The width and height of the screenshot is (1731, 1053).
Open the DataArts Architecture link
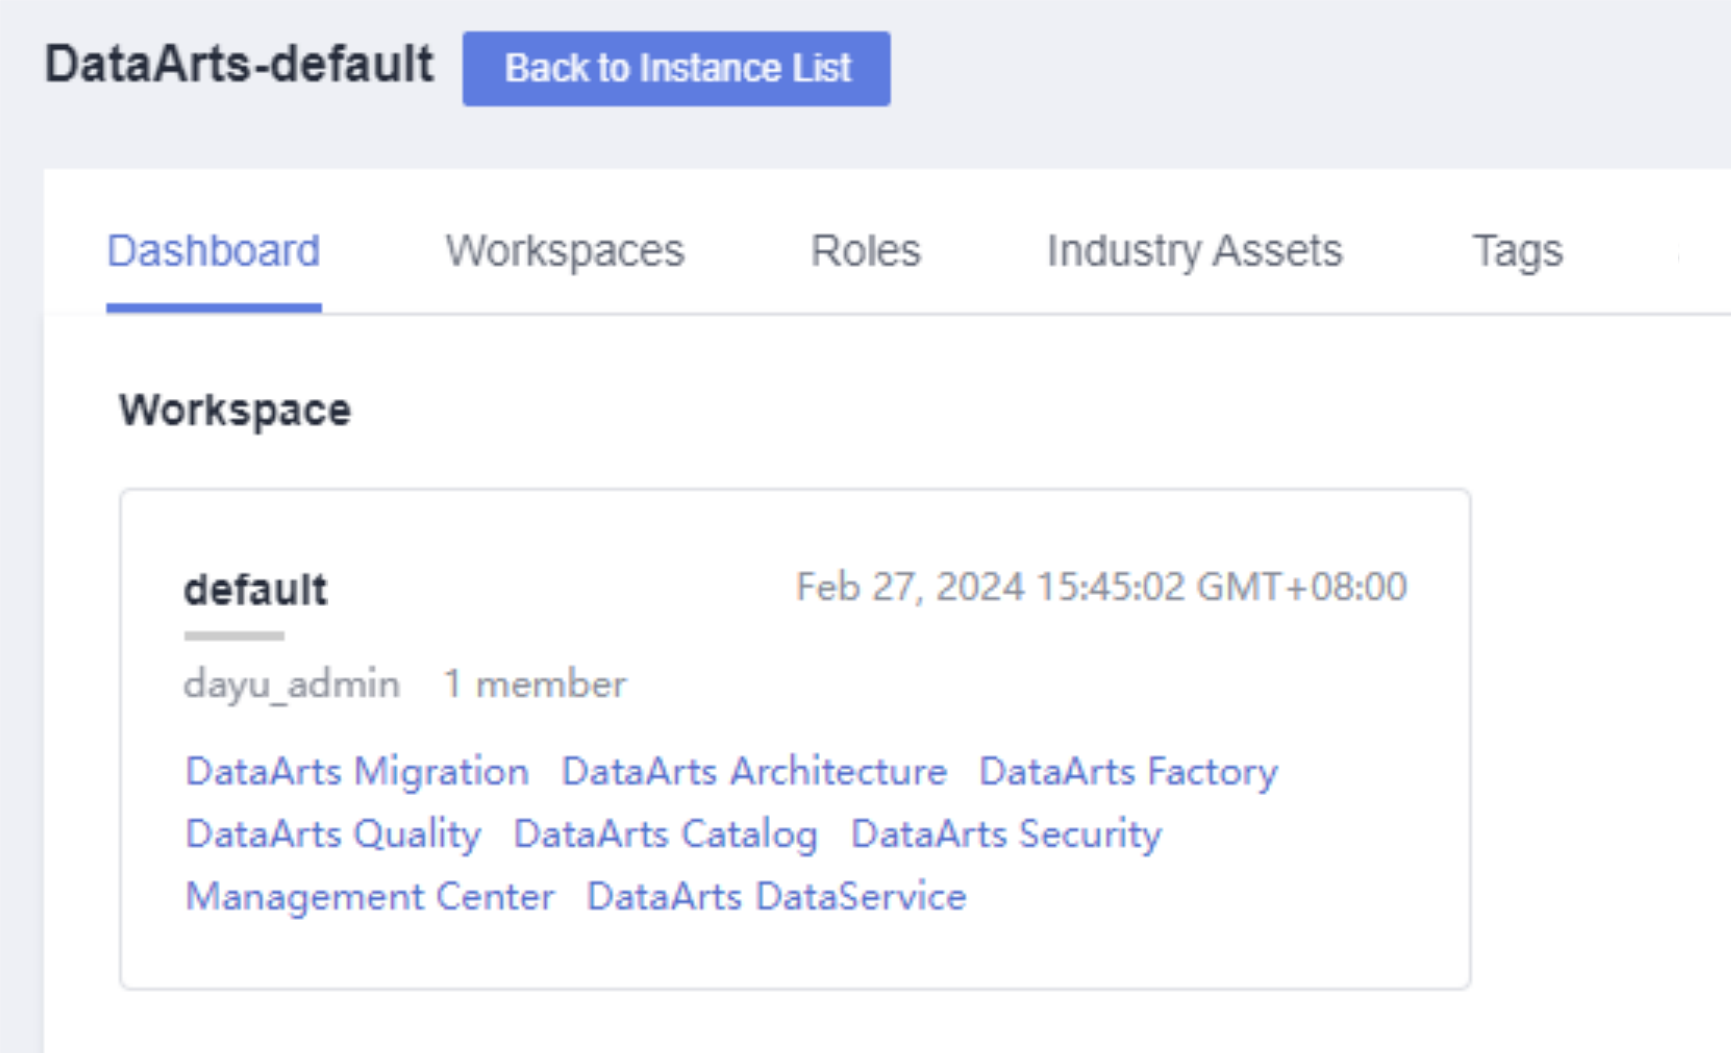[754, 772]
